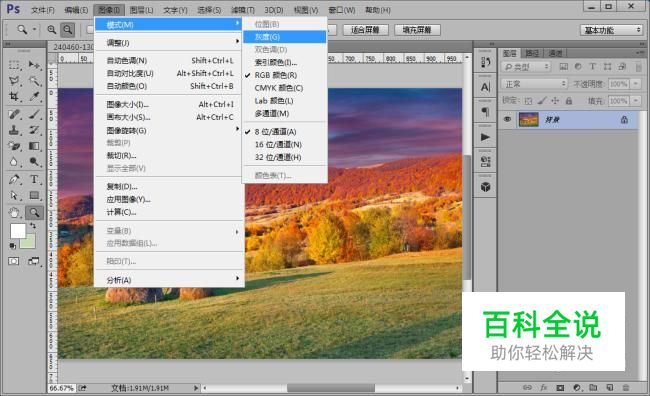Toggle layer filtering switch on/off

[x=638, y=67]
